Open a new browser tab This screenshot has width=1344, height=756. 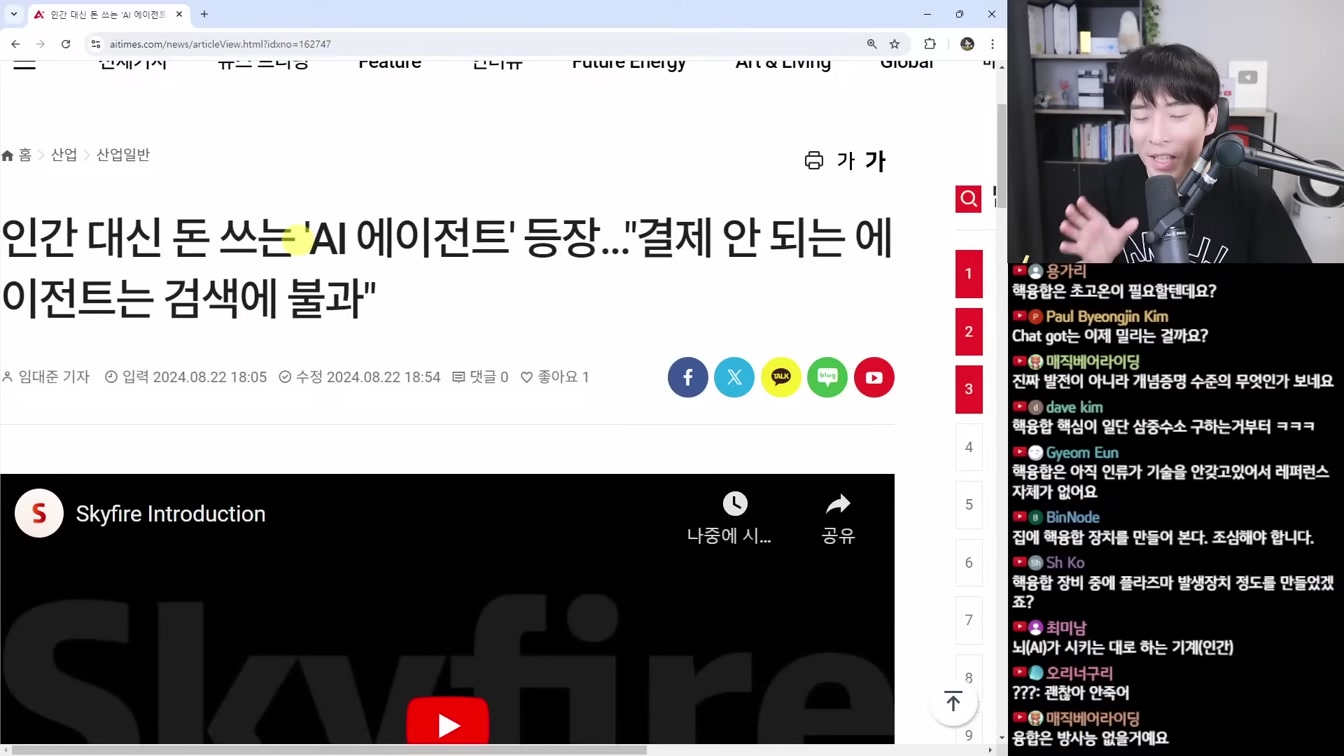pyautogui.click(x=204, y=14)
